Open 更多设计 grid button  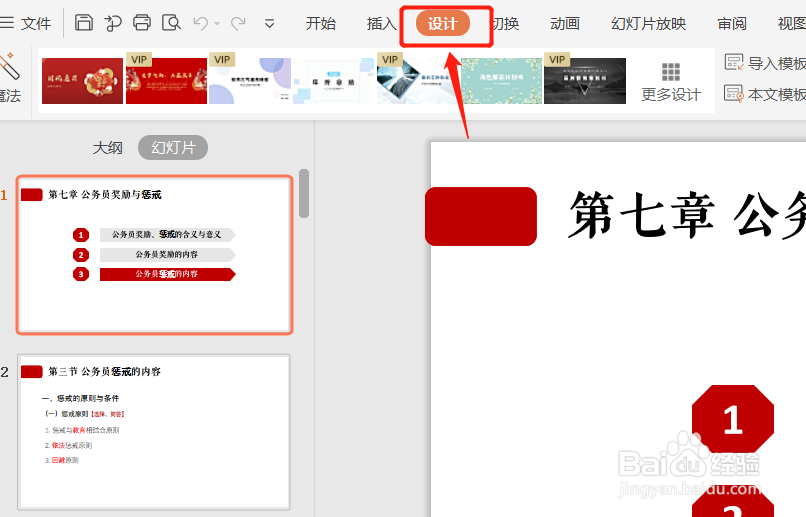coord(671,82)
